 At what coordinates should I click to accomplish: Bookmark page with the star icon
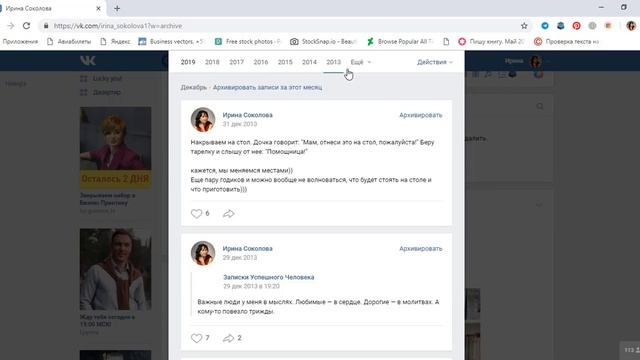click(524, 26)
